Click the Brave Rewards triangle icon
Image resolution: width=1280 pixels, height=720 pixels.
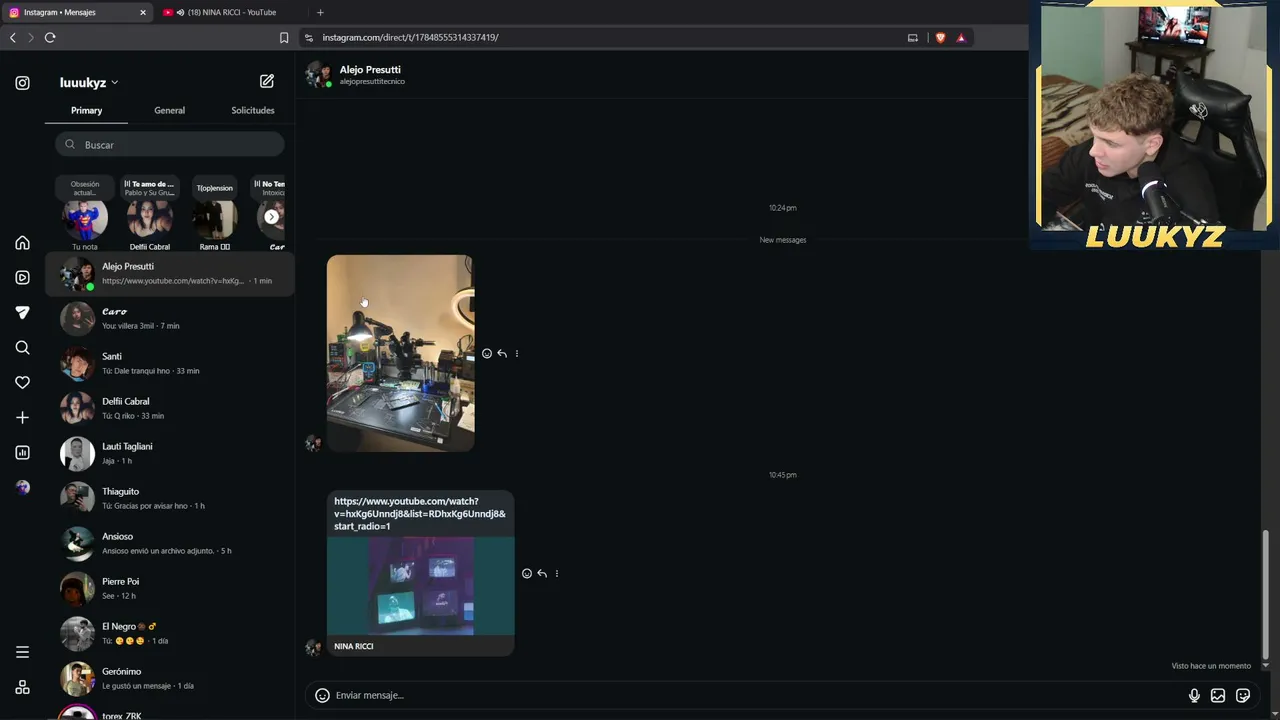(x=961, y=38)
